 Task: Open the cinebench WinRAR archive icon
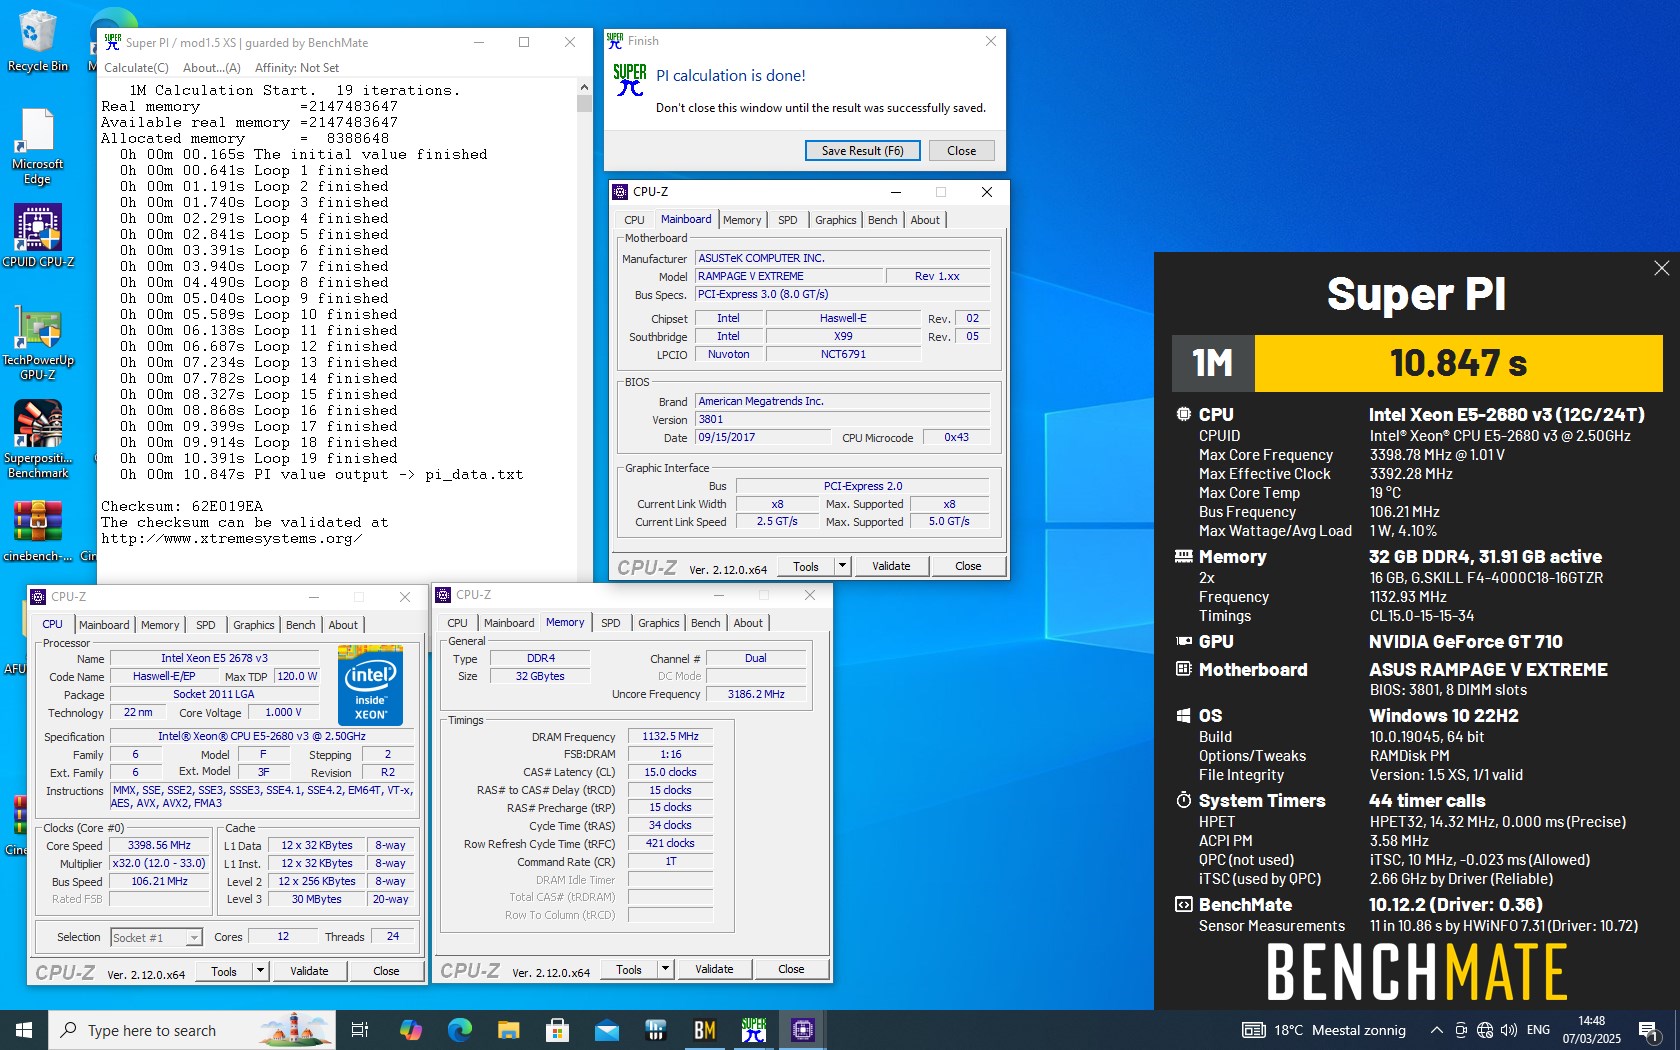37,530
